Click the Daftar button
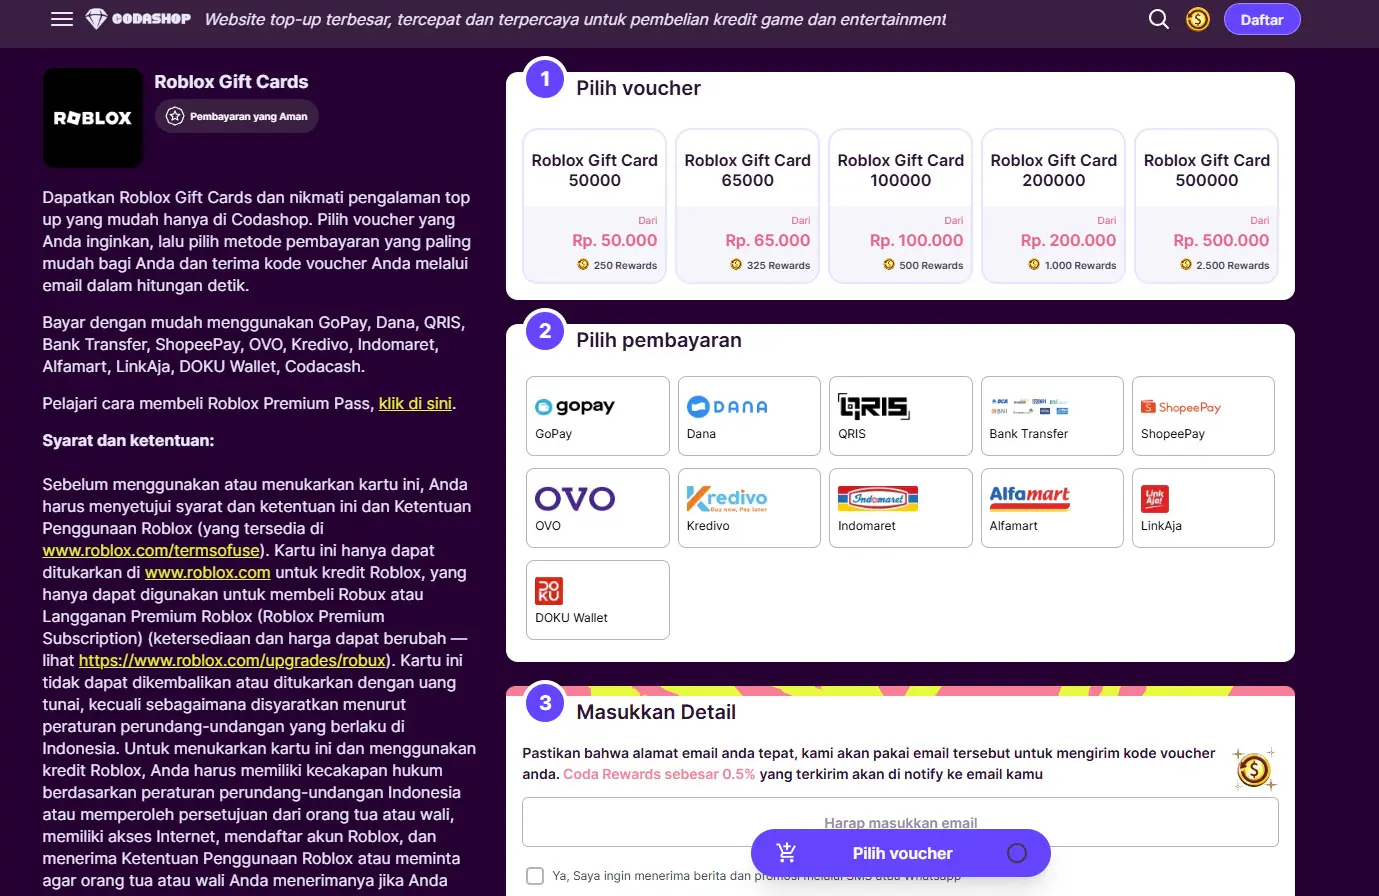The width and height of the screenshot is (1379, 896). (x=1261, y=19)
